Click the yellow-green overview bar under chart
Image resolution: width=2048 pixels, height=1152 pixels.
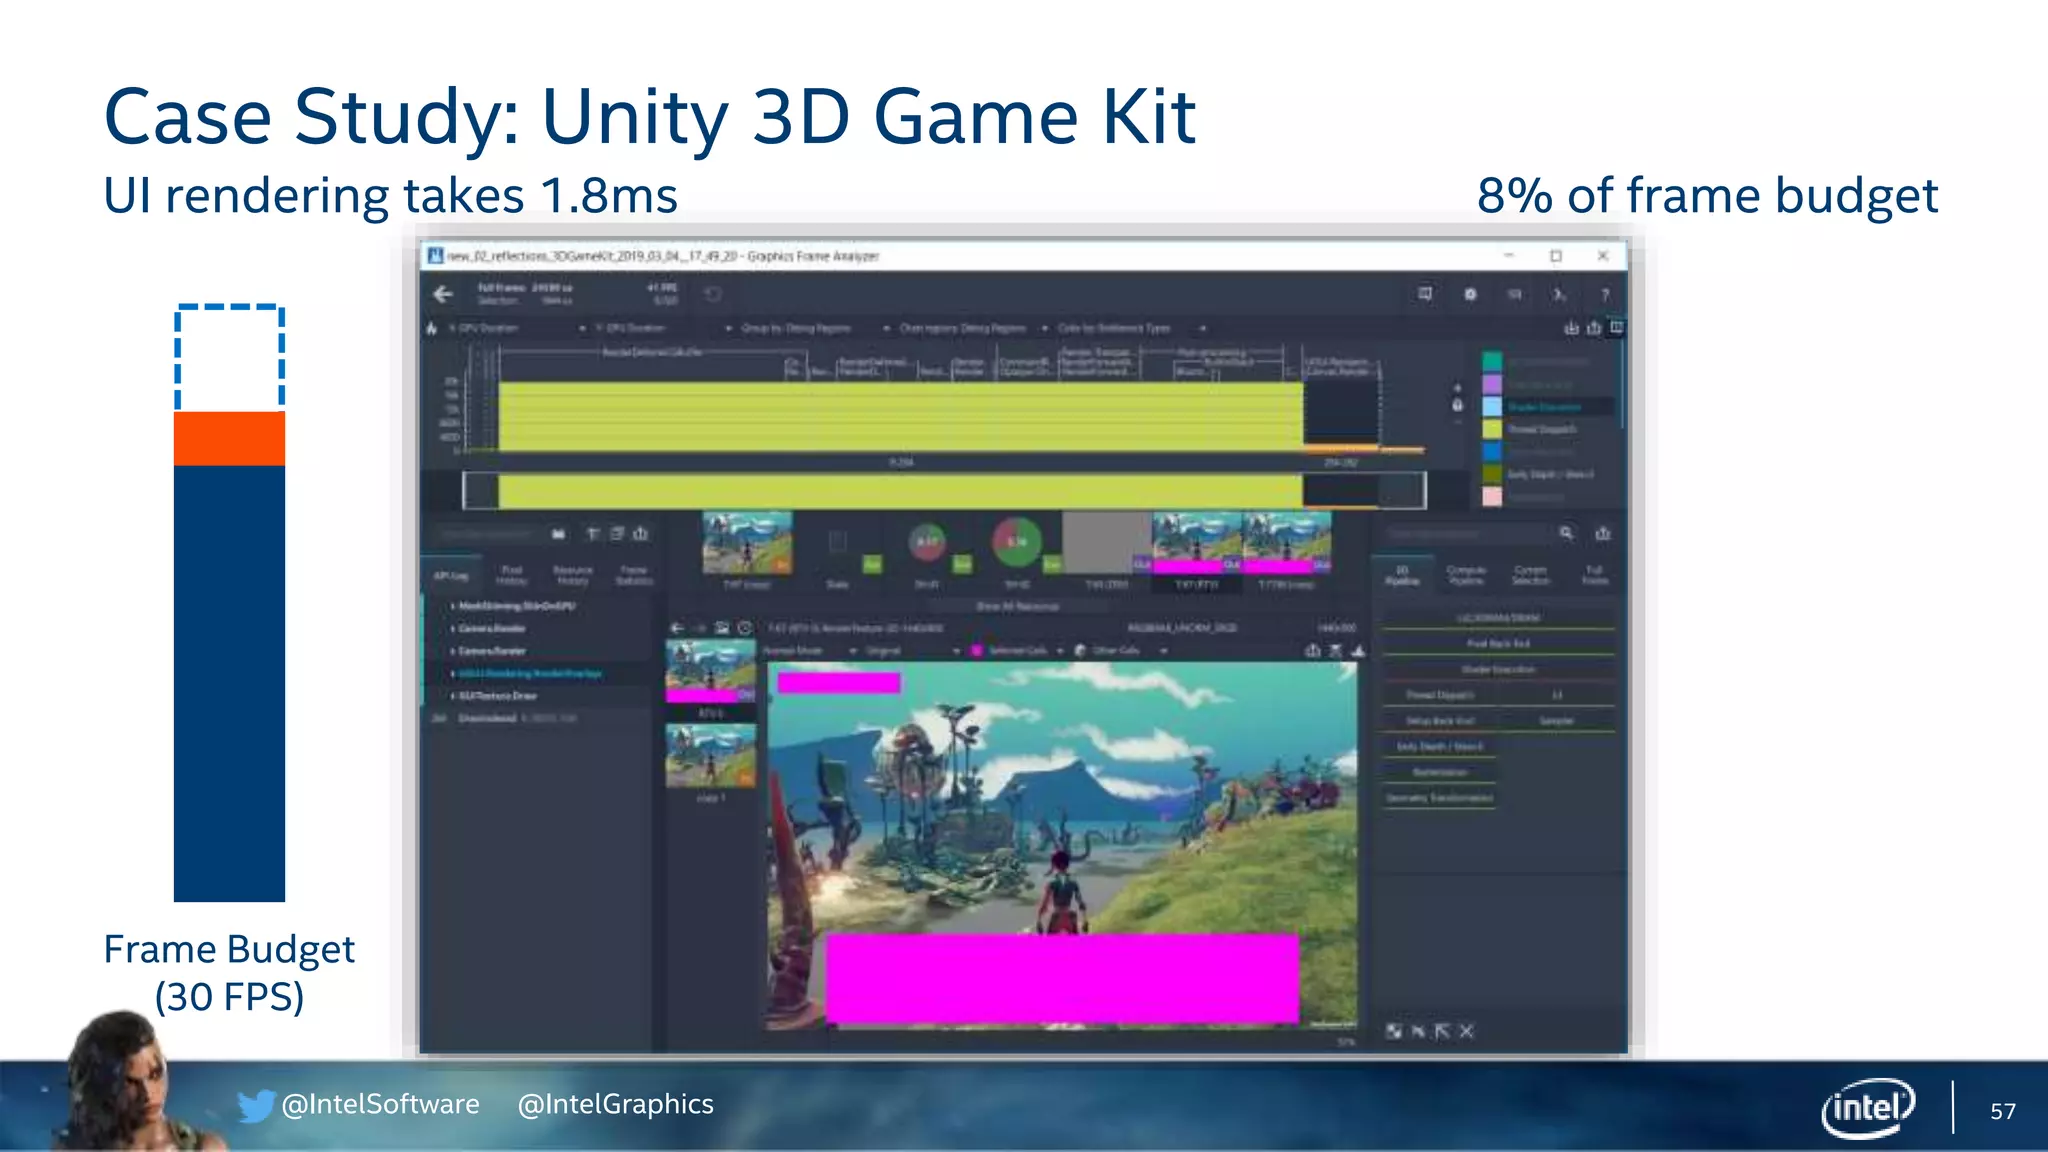click(x=900, y=490)
